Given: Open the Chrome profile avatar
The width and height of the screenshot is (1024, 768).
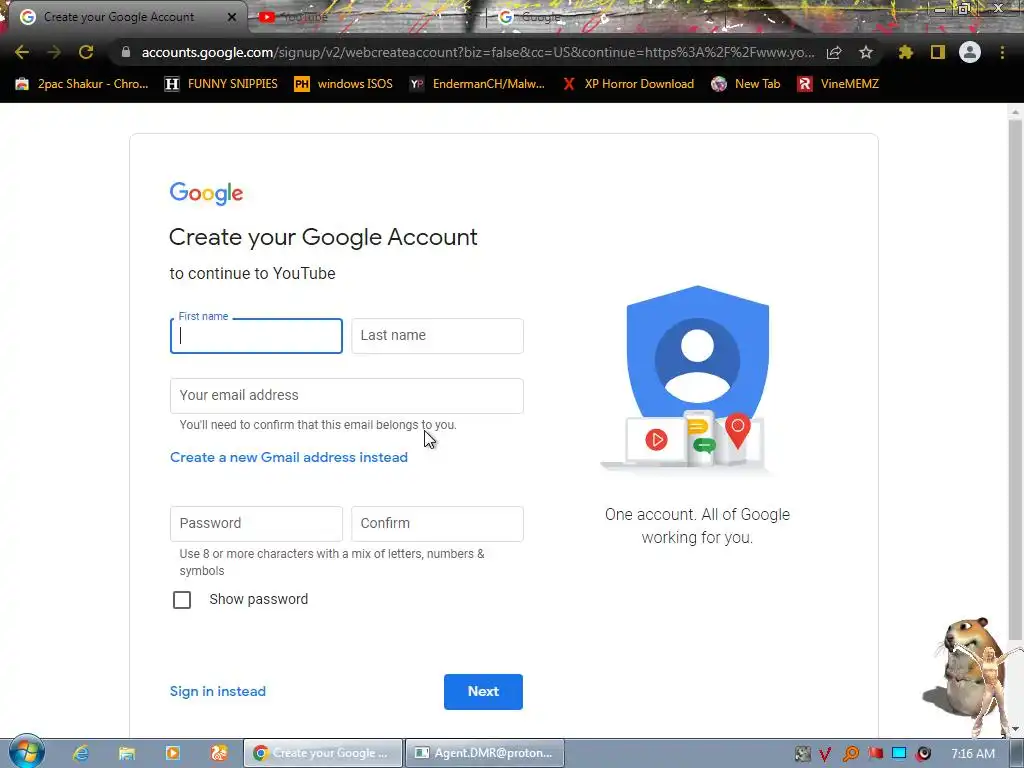Looking at the screenshot, I should coord(970,52).
